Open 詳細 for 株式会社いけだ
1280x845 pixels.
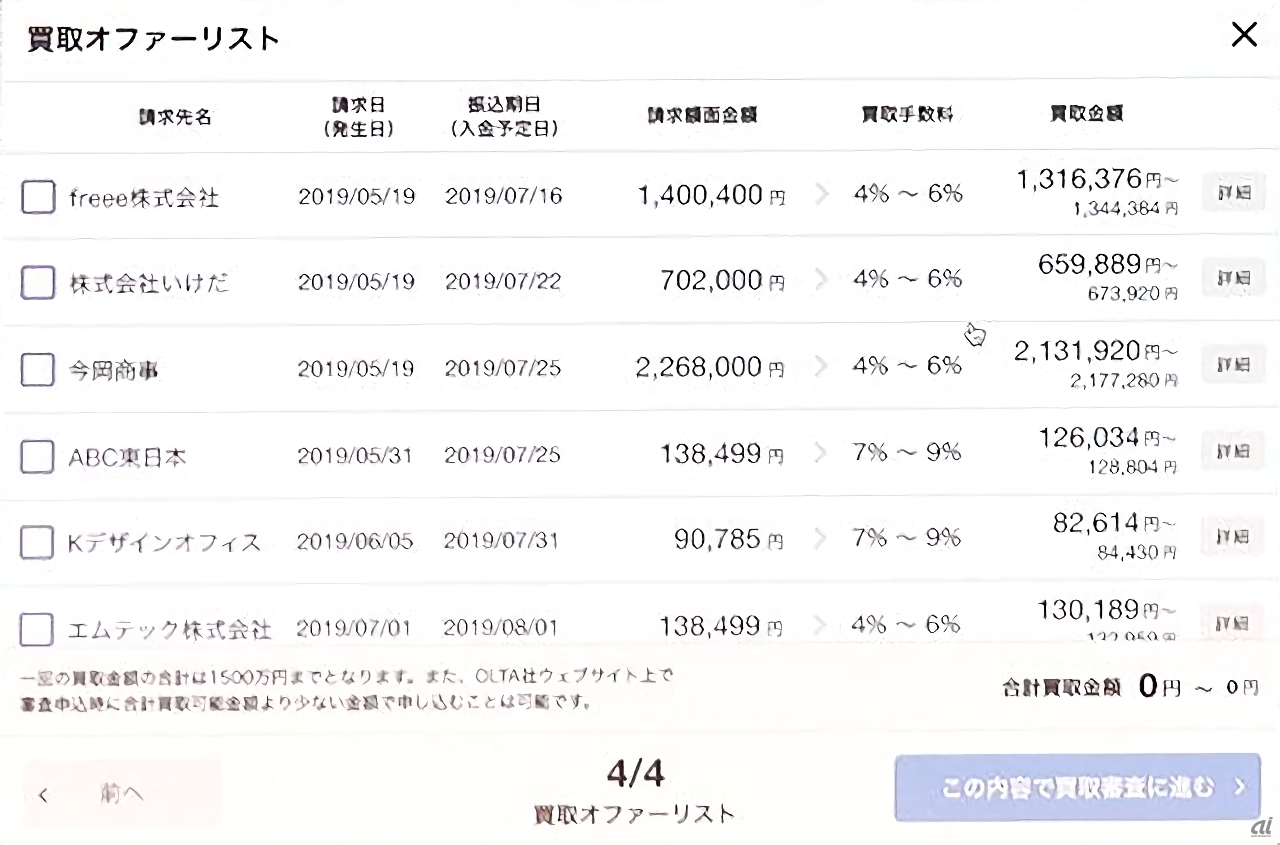point(1233,279)
